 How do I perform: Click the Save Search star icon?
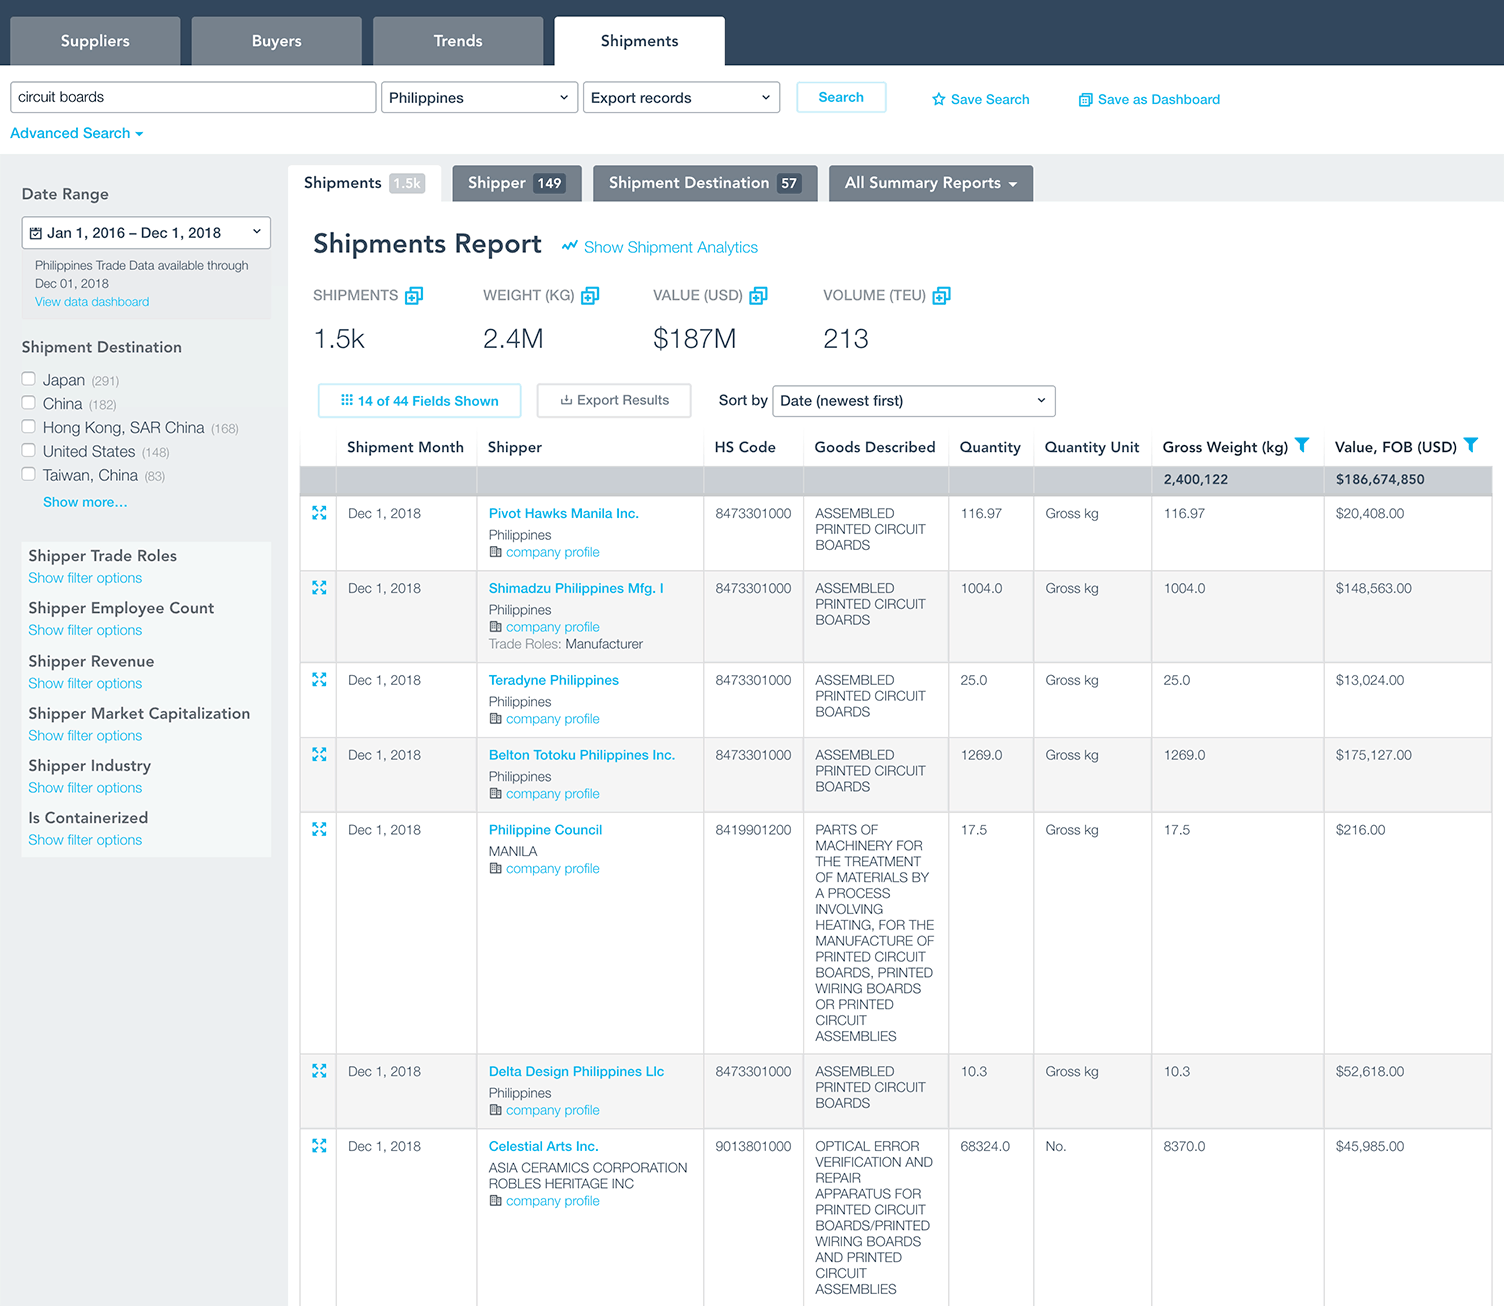point(938,99)
